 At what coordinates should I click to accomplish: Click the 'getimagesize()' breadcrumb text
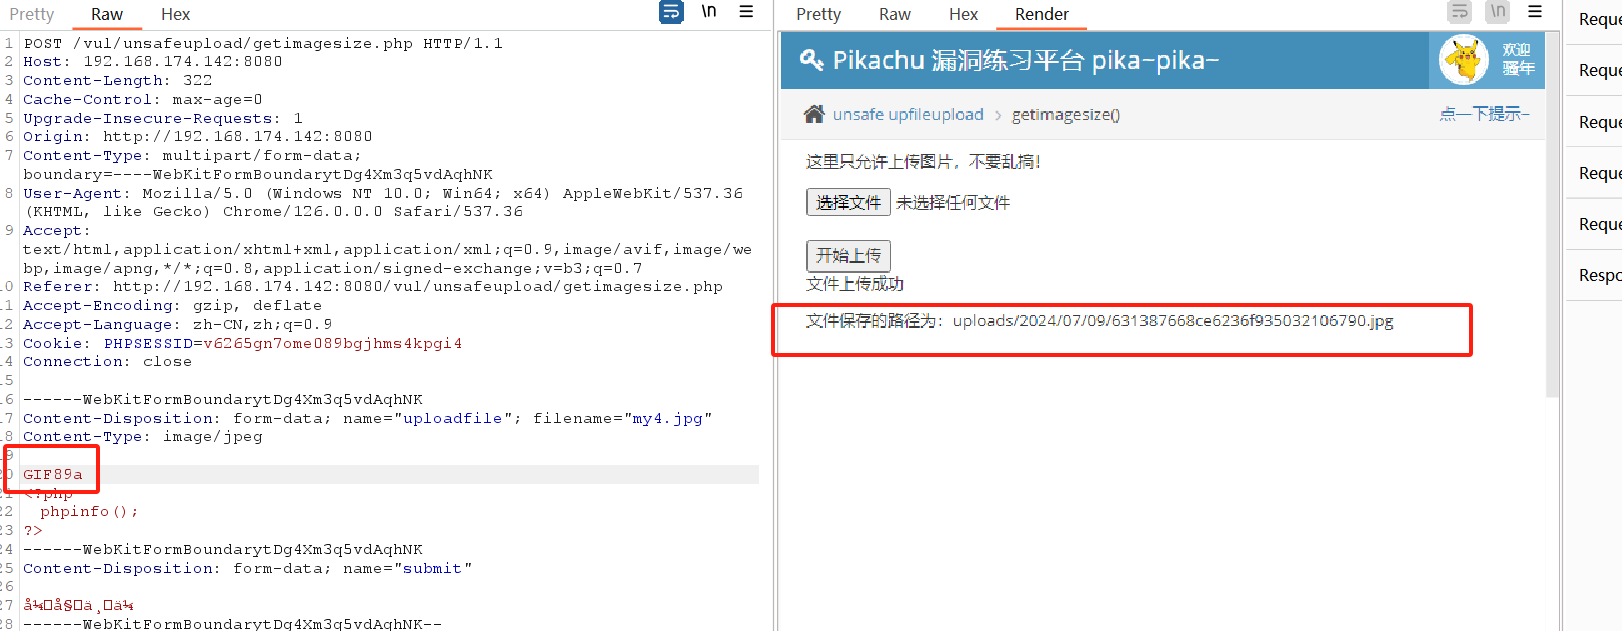click(1066, 115)
